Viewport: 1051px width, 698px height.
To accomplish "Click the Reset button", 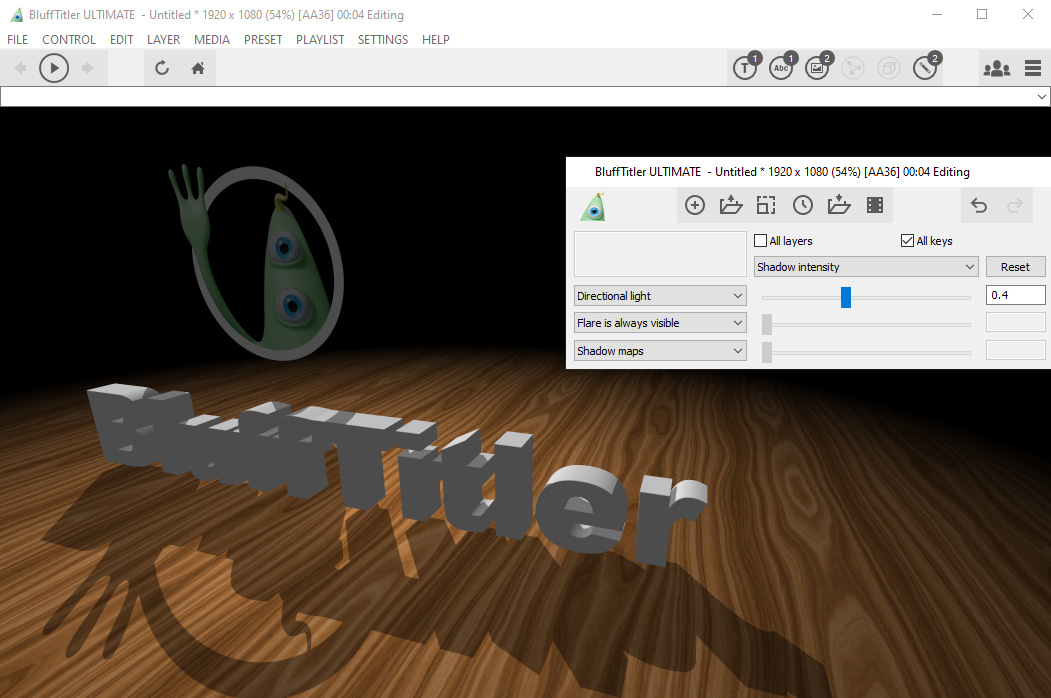I will 1015,267.
